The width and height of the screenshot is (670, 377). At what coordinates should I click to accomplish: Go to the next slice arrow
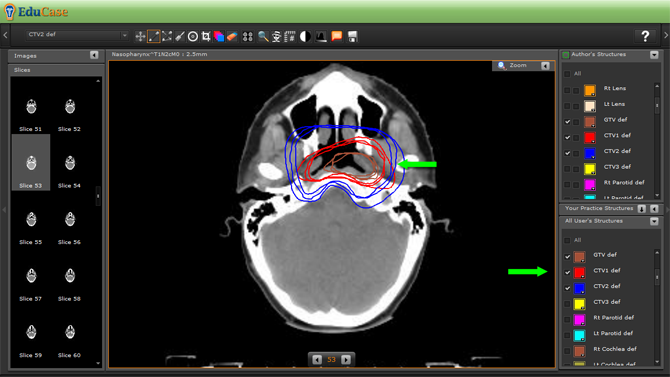point(346,360)
